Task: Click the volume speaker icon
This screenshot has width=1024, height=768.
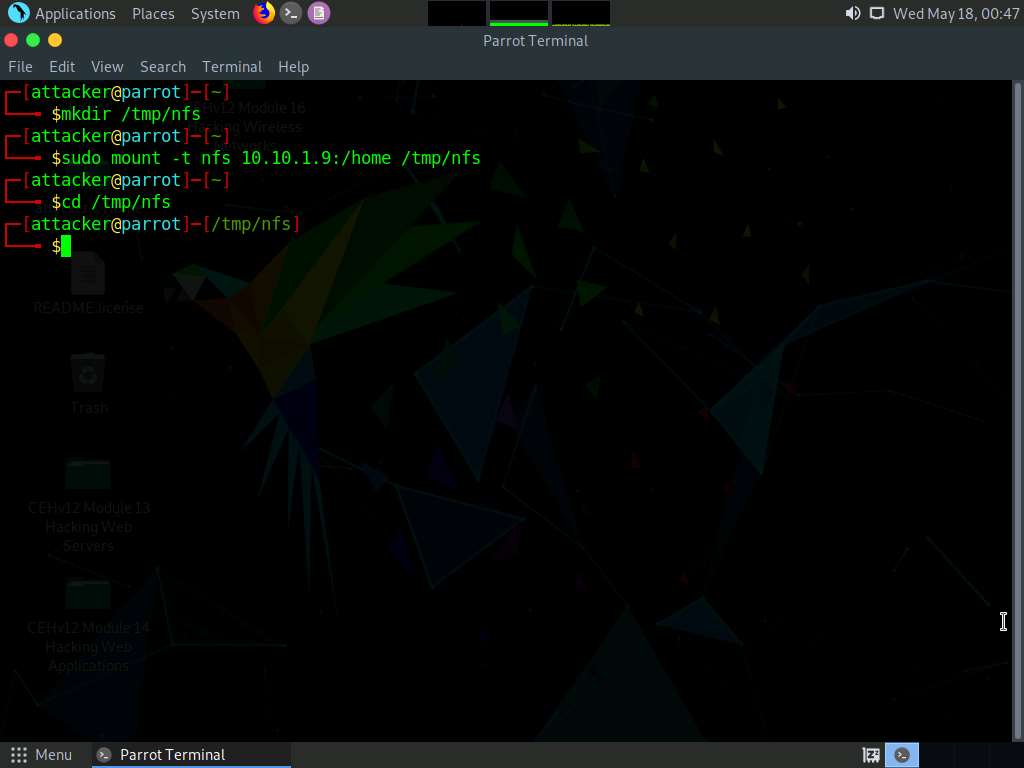Action: [x=852, y=13]
